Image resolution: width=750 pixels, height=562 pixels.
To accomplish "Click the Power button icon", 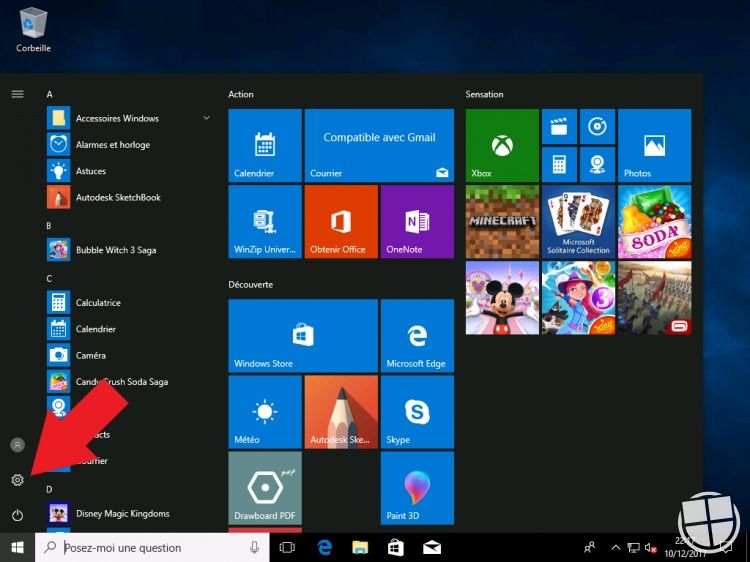I will pyautogui.click(x=17, y=515).
